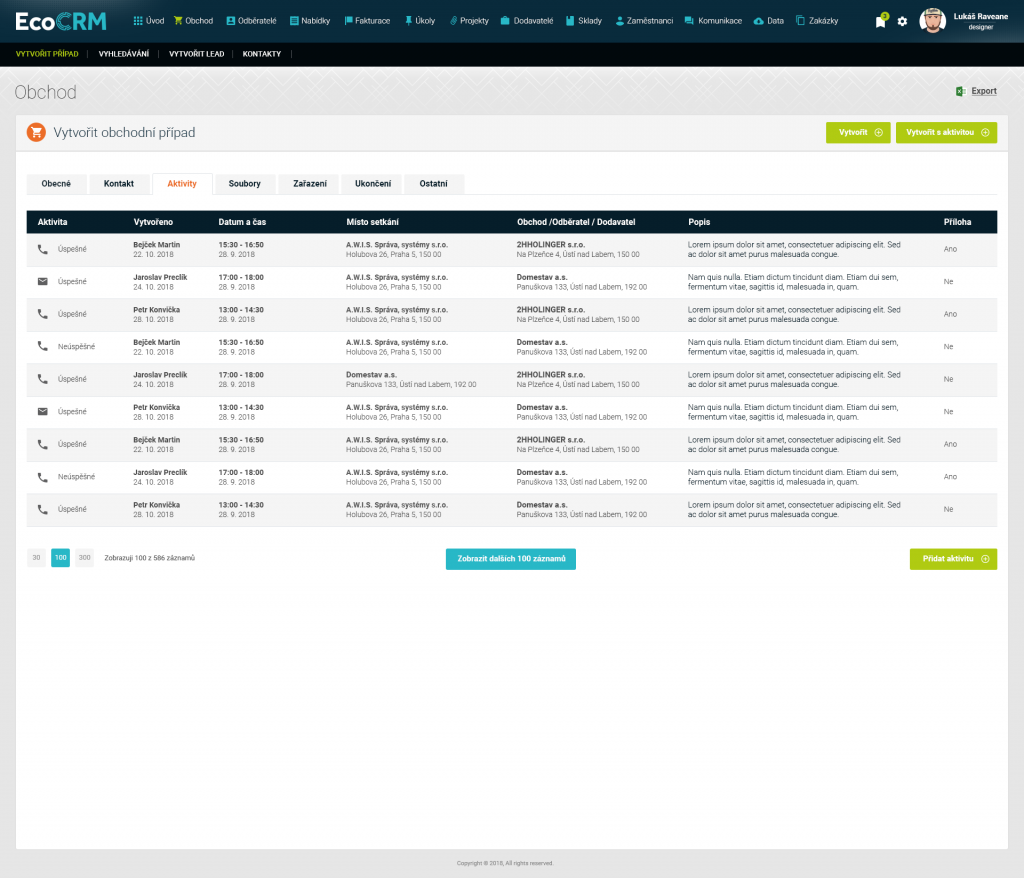Click the envelope icon in Jaroslav Preclík row

pos(42,282)
